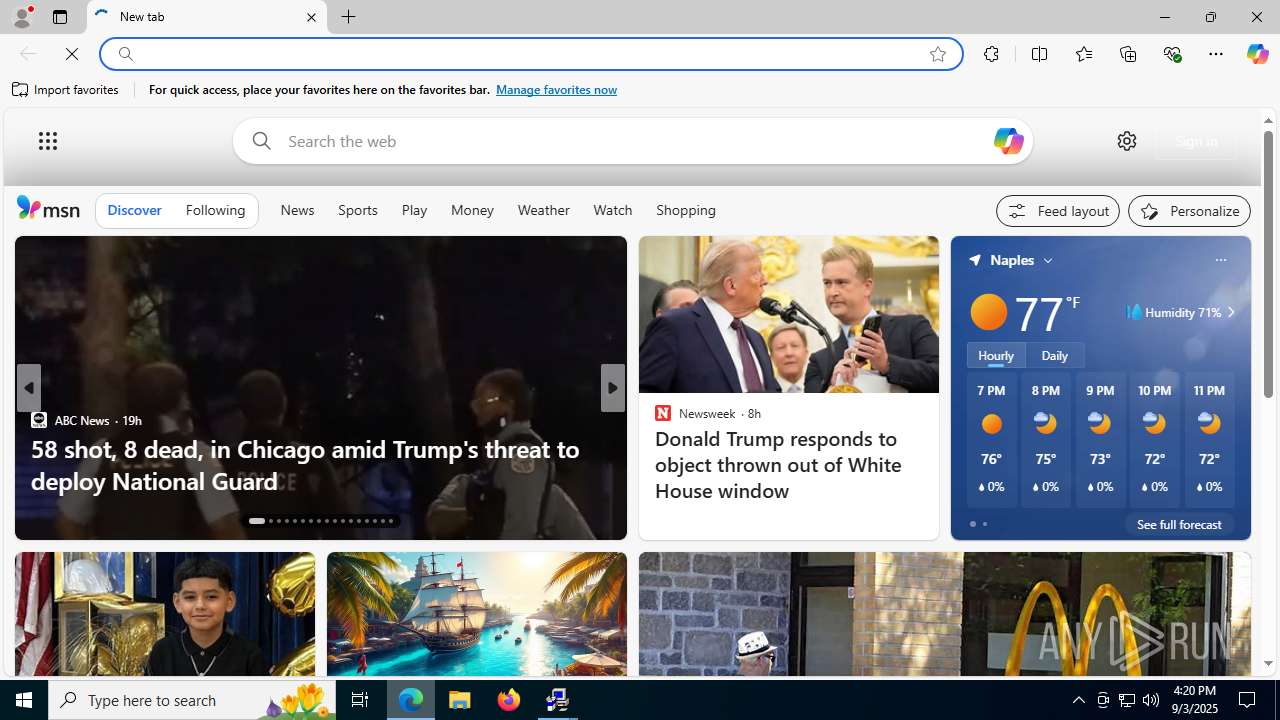The width and height of the screenshot is (1280, 720).
Task: Open the News section
Action: point(297,210)
